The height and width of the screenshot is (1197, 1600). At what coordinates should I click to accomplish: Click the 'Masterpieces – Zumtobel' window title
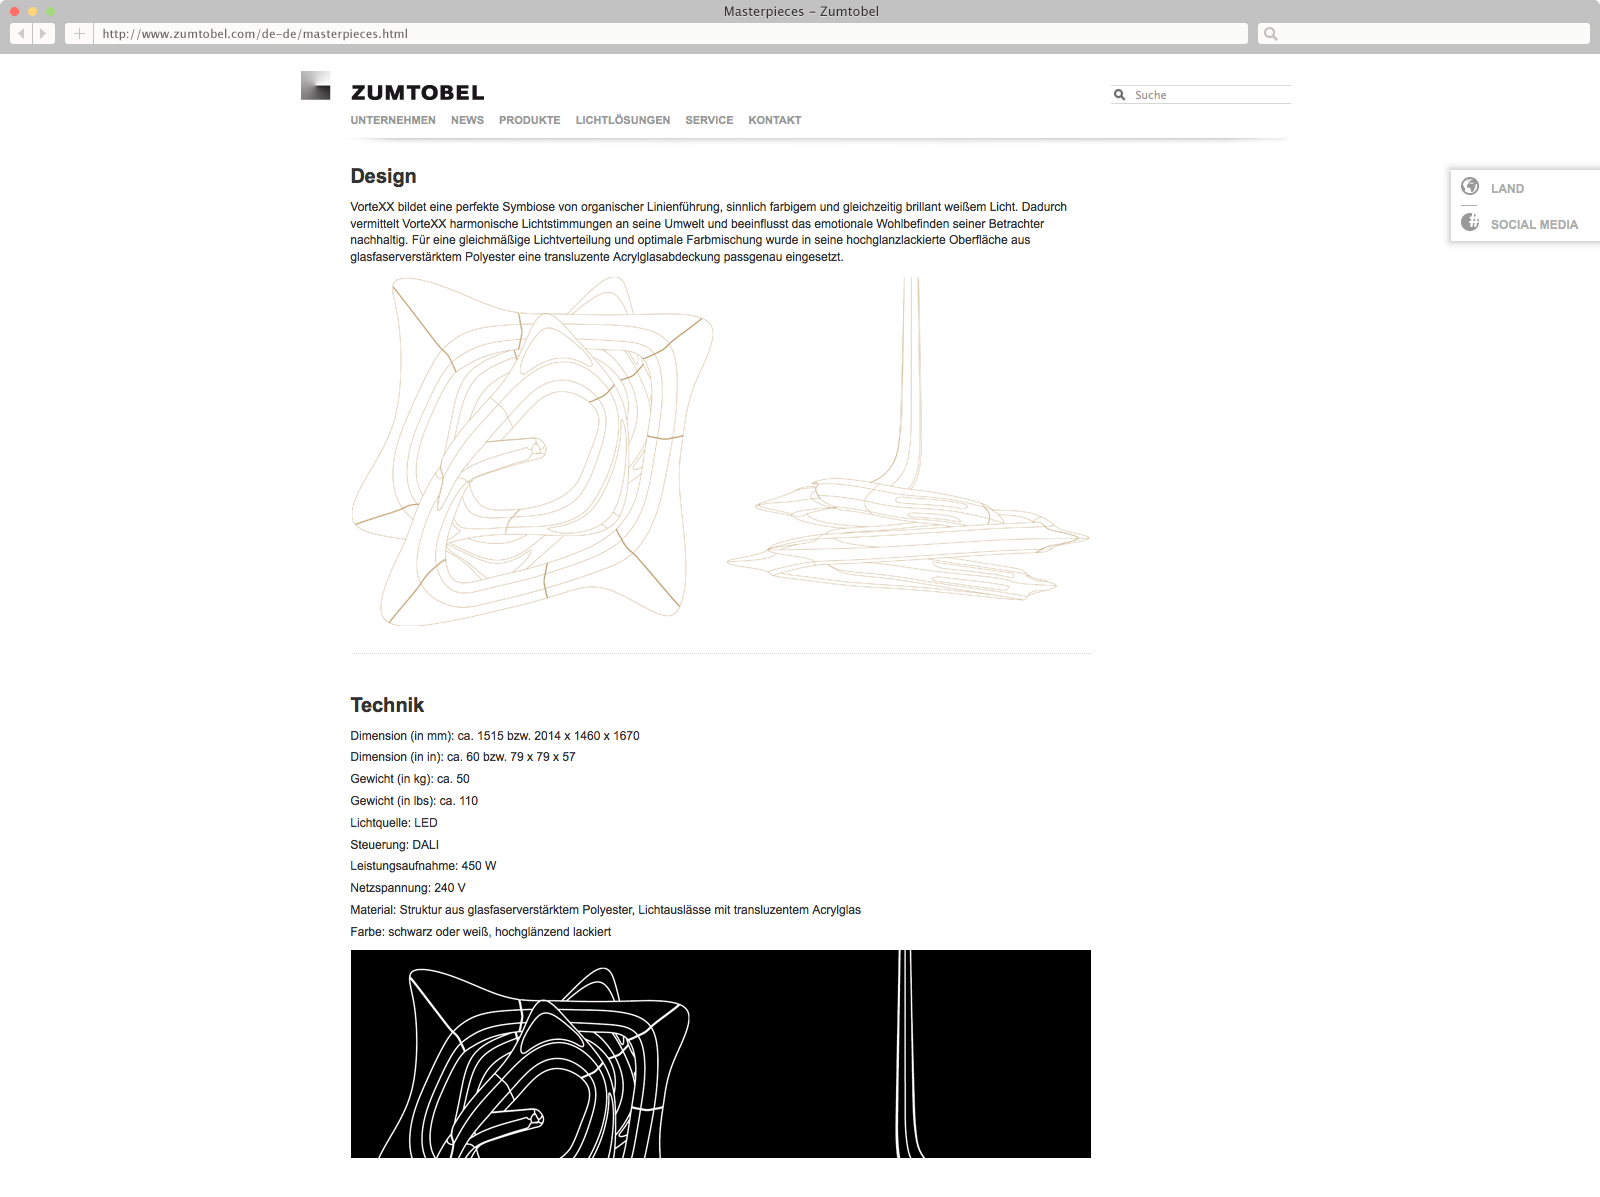[801, 11]
